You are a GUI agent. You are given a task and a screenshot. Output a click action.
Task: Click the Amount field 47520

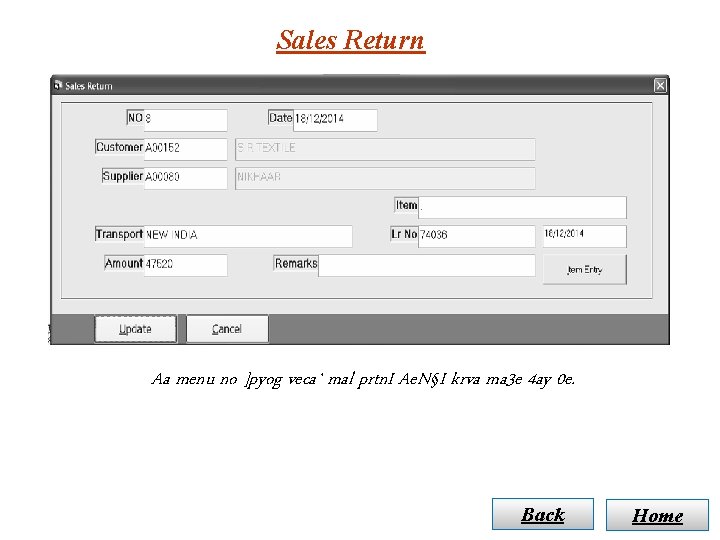click(x=186, y=265)
